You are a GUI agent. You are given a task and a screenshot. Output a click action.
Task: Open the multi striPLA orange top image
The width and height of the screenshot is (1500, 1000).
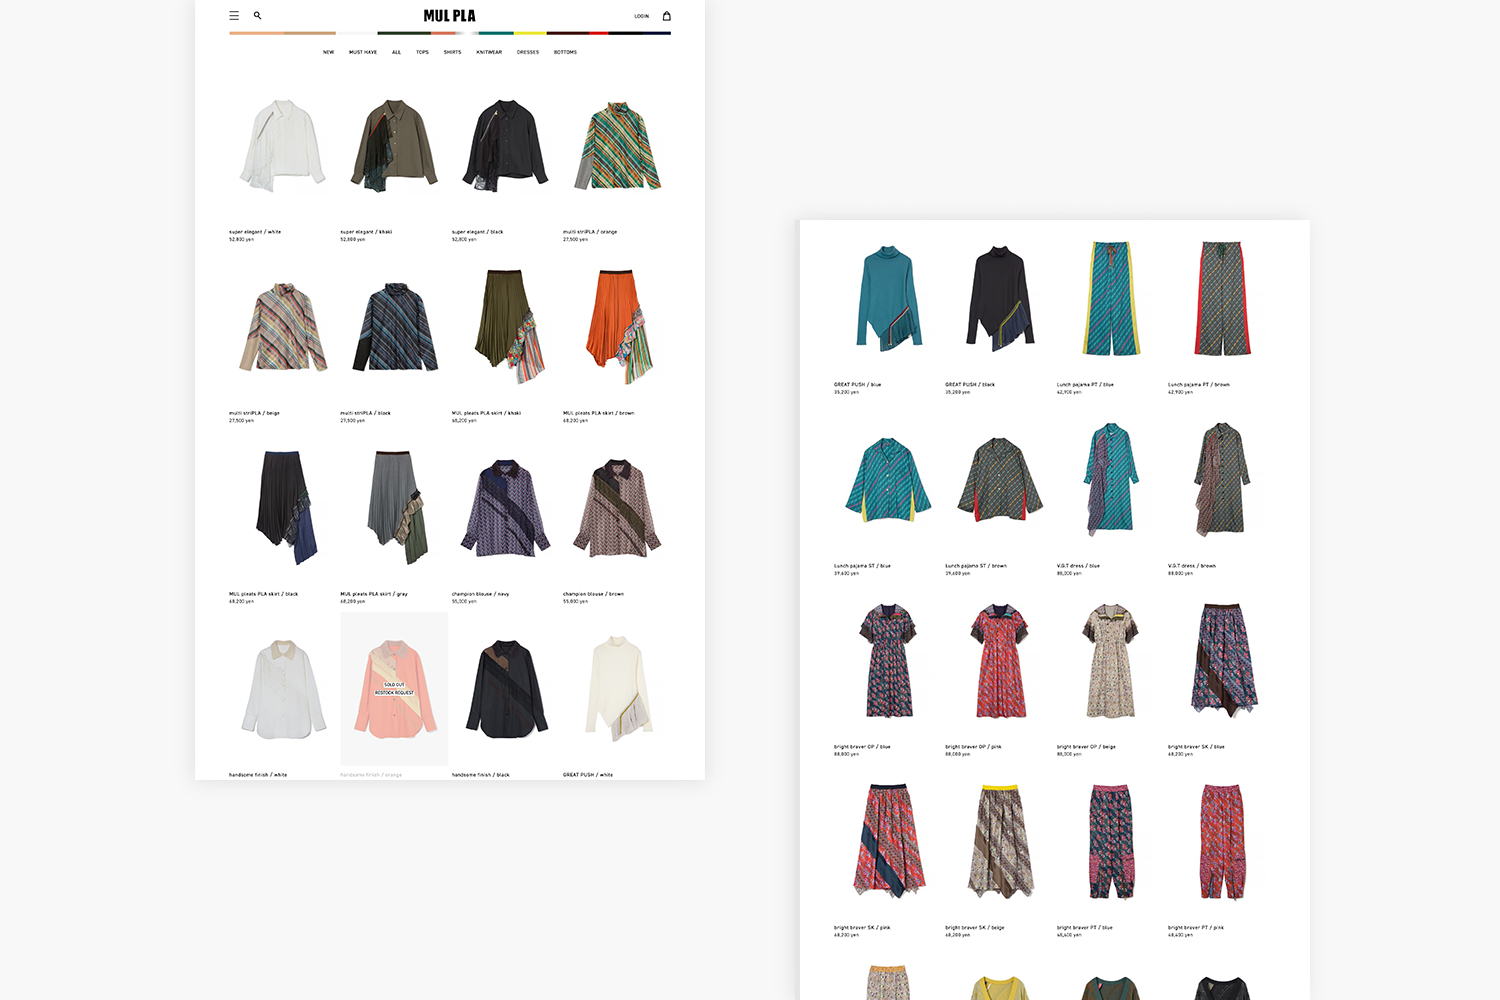coord(618,146)
